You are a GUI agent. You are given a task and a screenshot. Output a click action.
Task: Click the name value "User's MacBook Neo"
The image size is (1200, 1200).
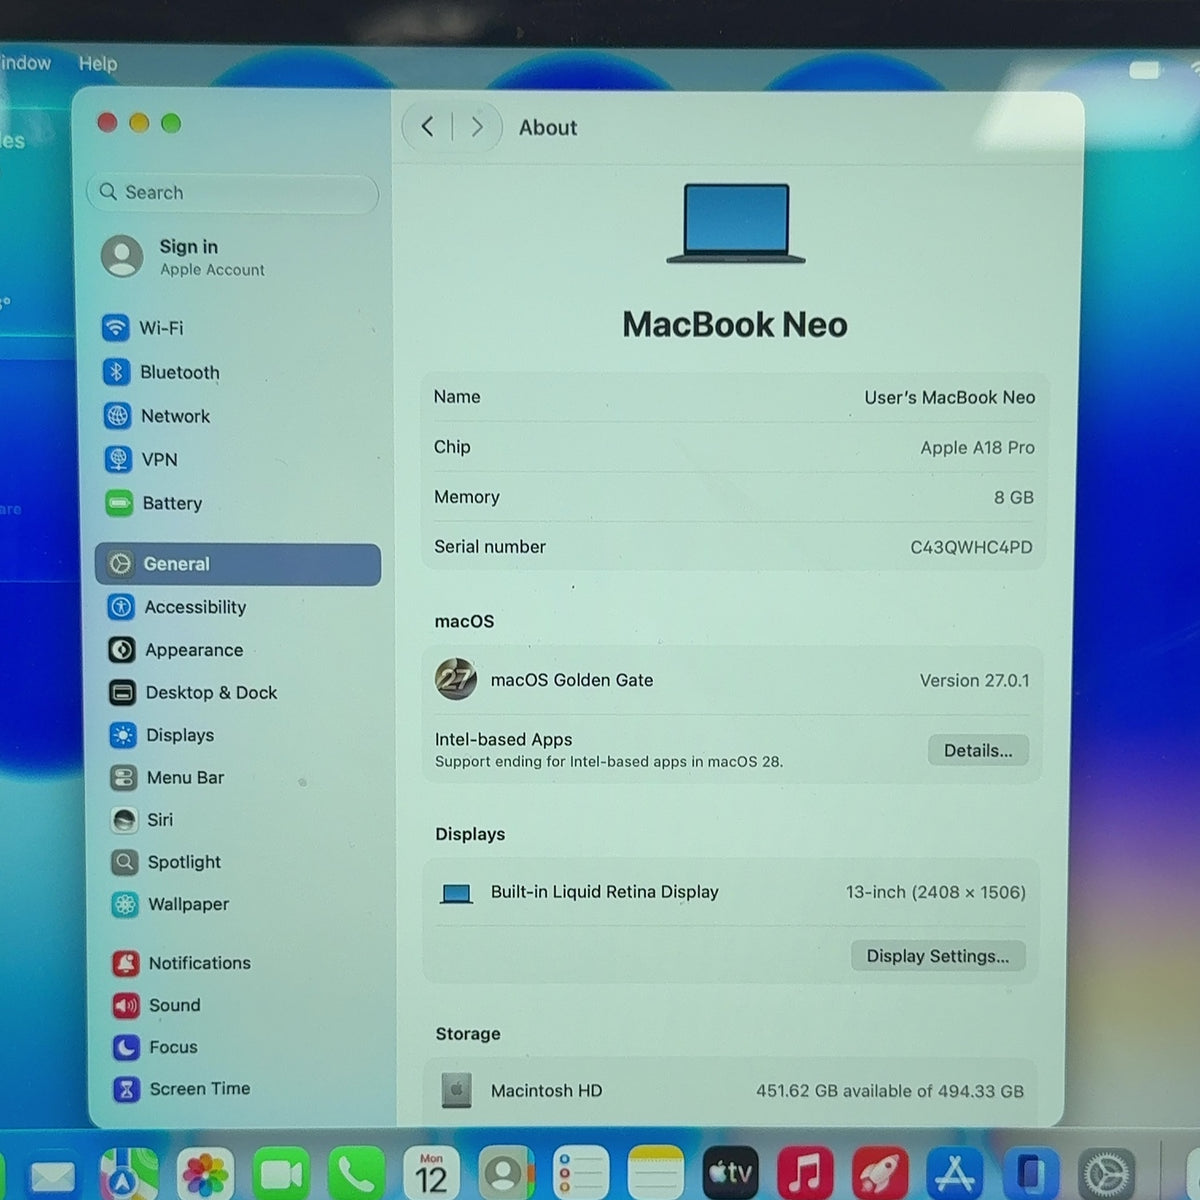(950, 397)
